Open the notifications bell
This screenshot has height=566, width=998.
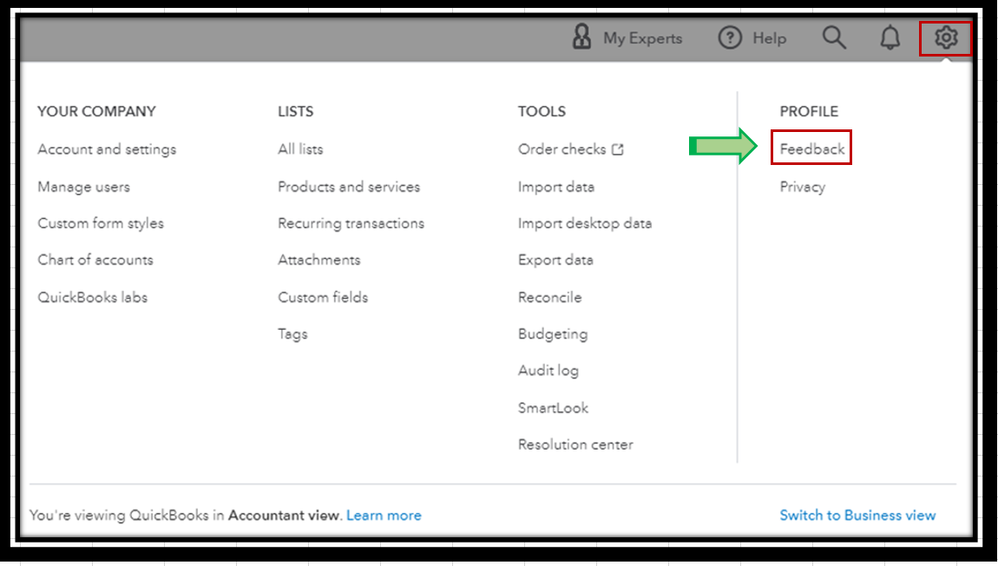point(889,39)
